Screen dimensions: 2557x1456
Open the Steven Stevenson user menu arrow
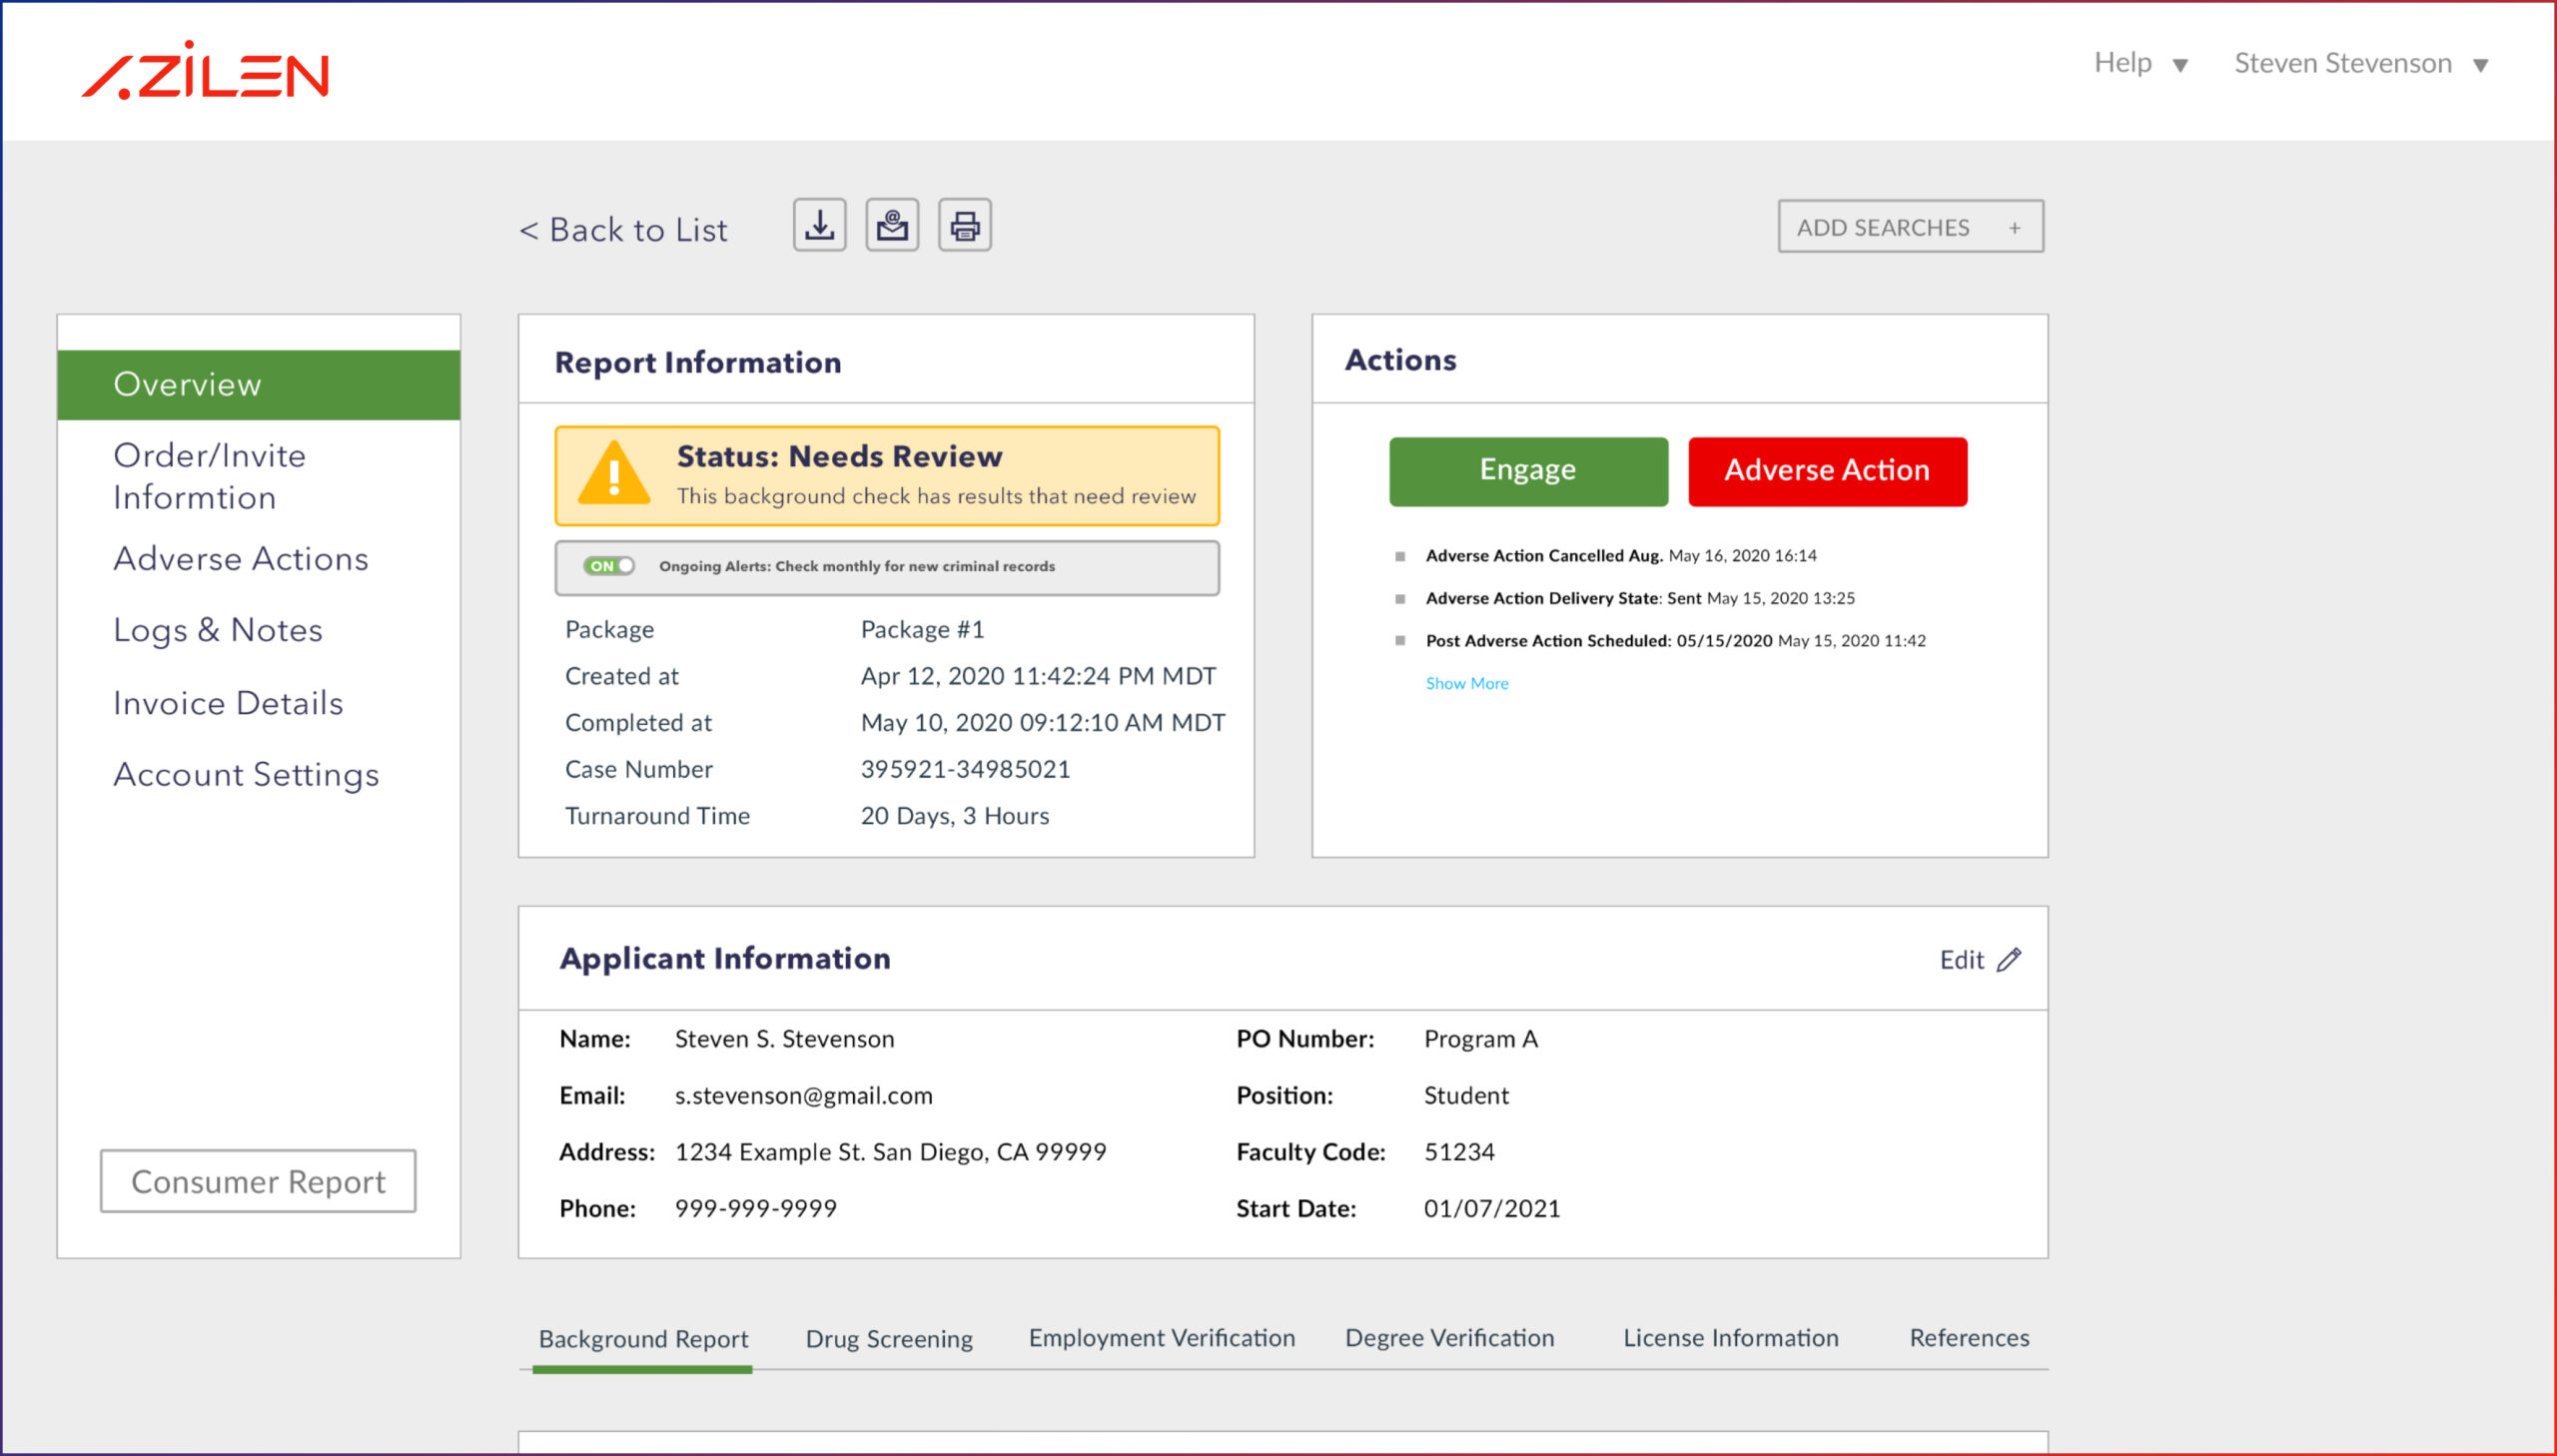[2481, 66]
